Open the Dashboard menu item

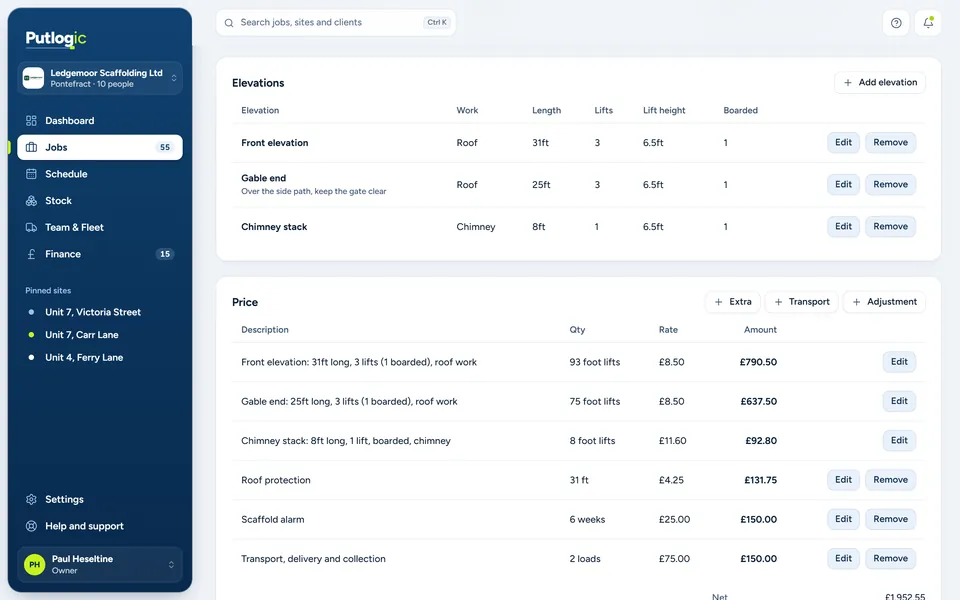(100, 121)
